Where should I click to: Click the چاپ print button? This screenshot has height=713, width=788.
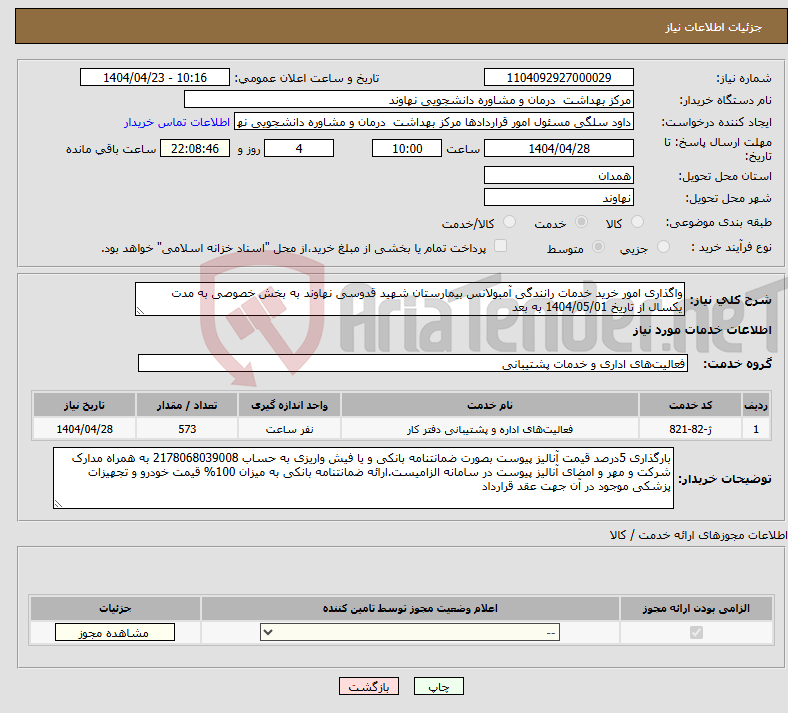tap(439, 686)
